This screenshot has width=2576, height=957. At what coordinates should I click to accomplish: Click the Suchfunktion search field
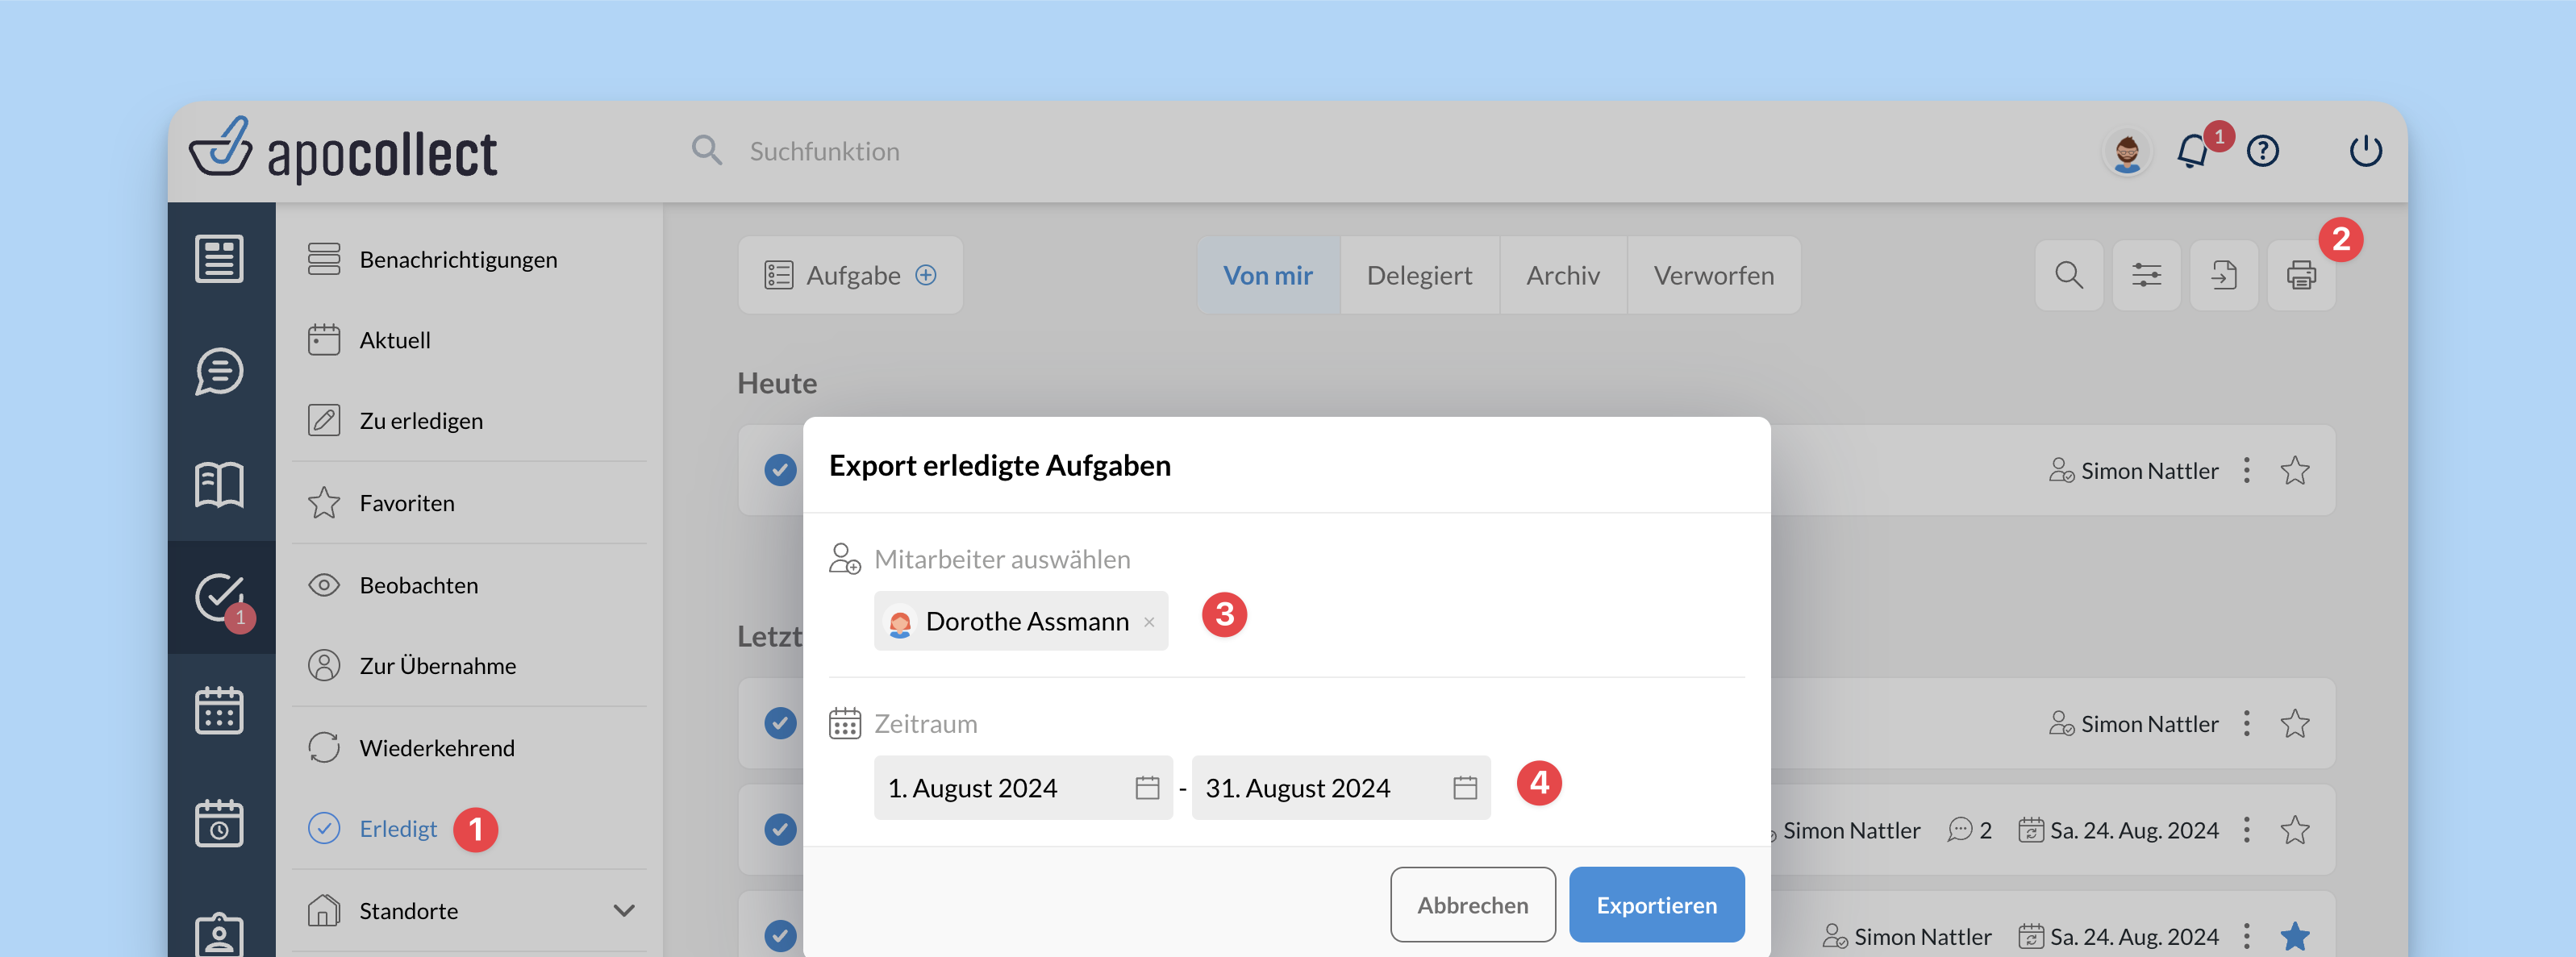[824, 152]
